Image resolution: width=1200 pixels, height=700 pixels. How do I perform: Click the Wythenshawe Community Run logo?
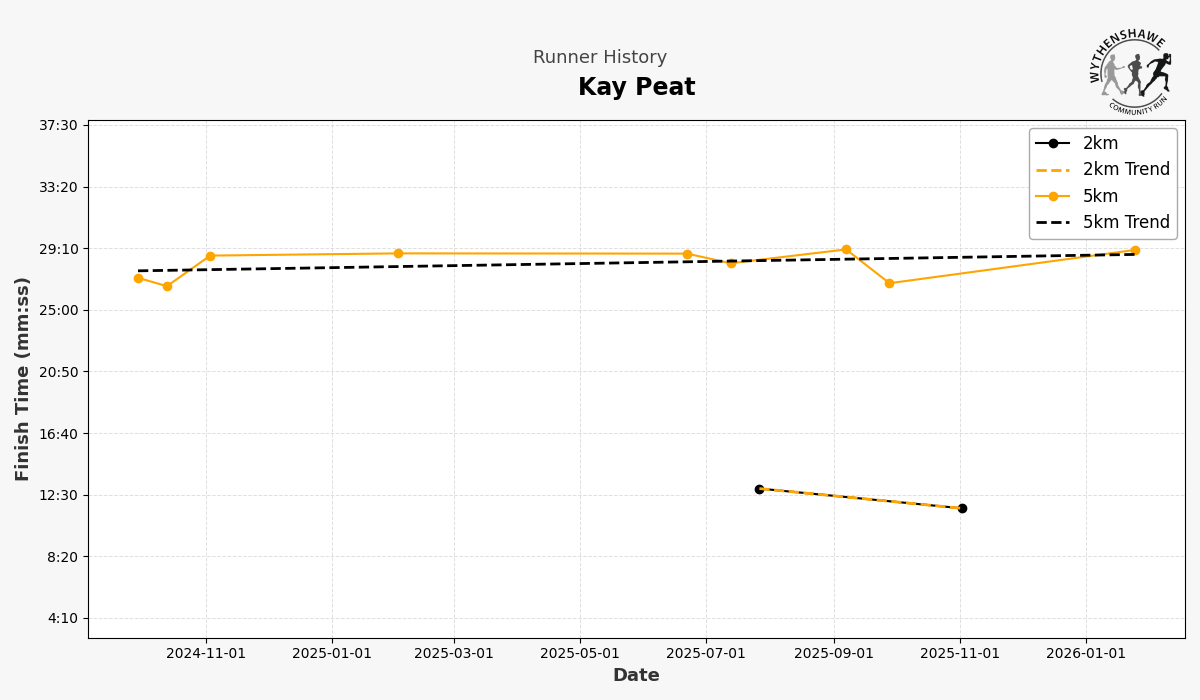click(1130, 70)
